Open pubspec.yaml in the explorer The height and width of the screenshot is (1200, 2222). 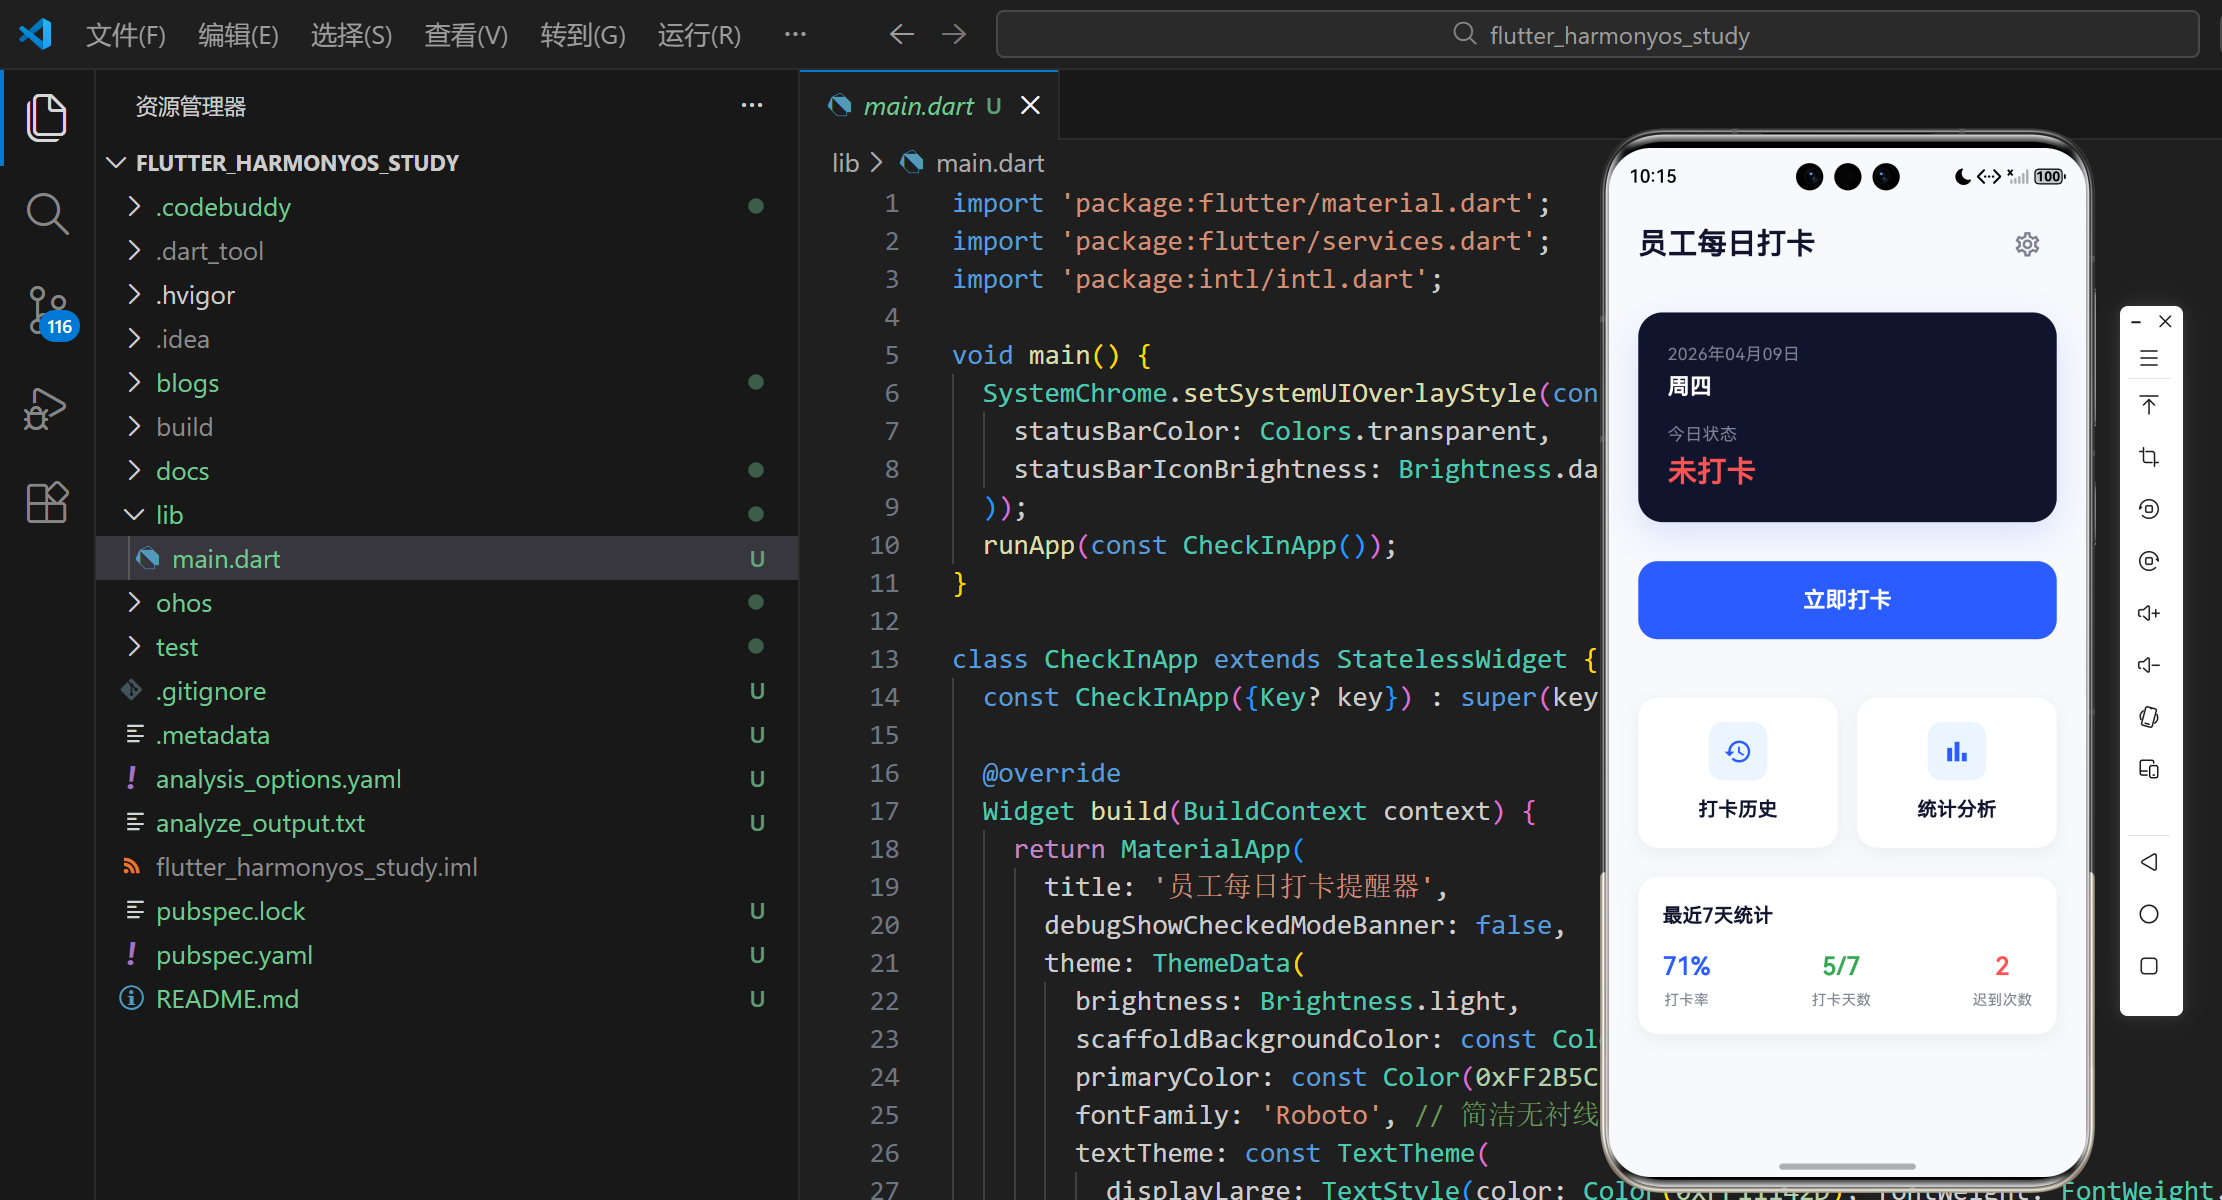tap(447, 955)
